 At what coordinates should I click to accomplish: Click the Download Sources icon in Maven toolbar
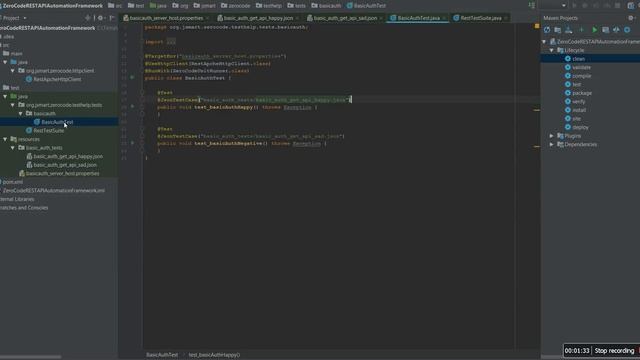569,30
